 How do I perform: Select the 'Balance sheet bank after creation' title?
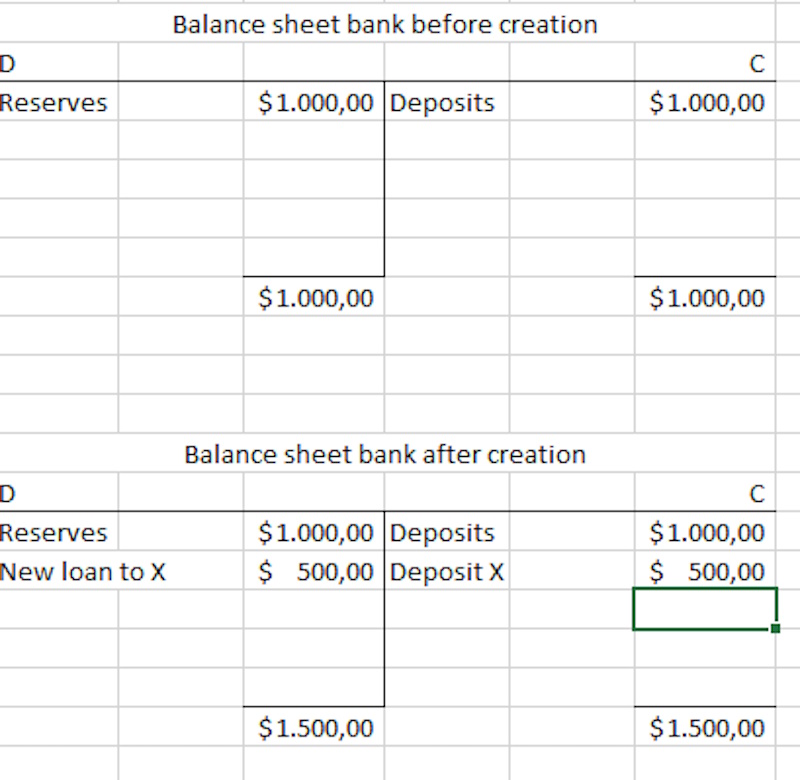coord(385,454)
